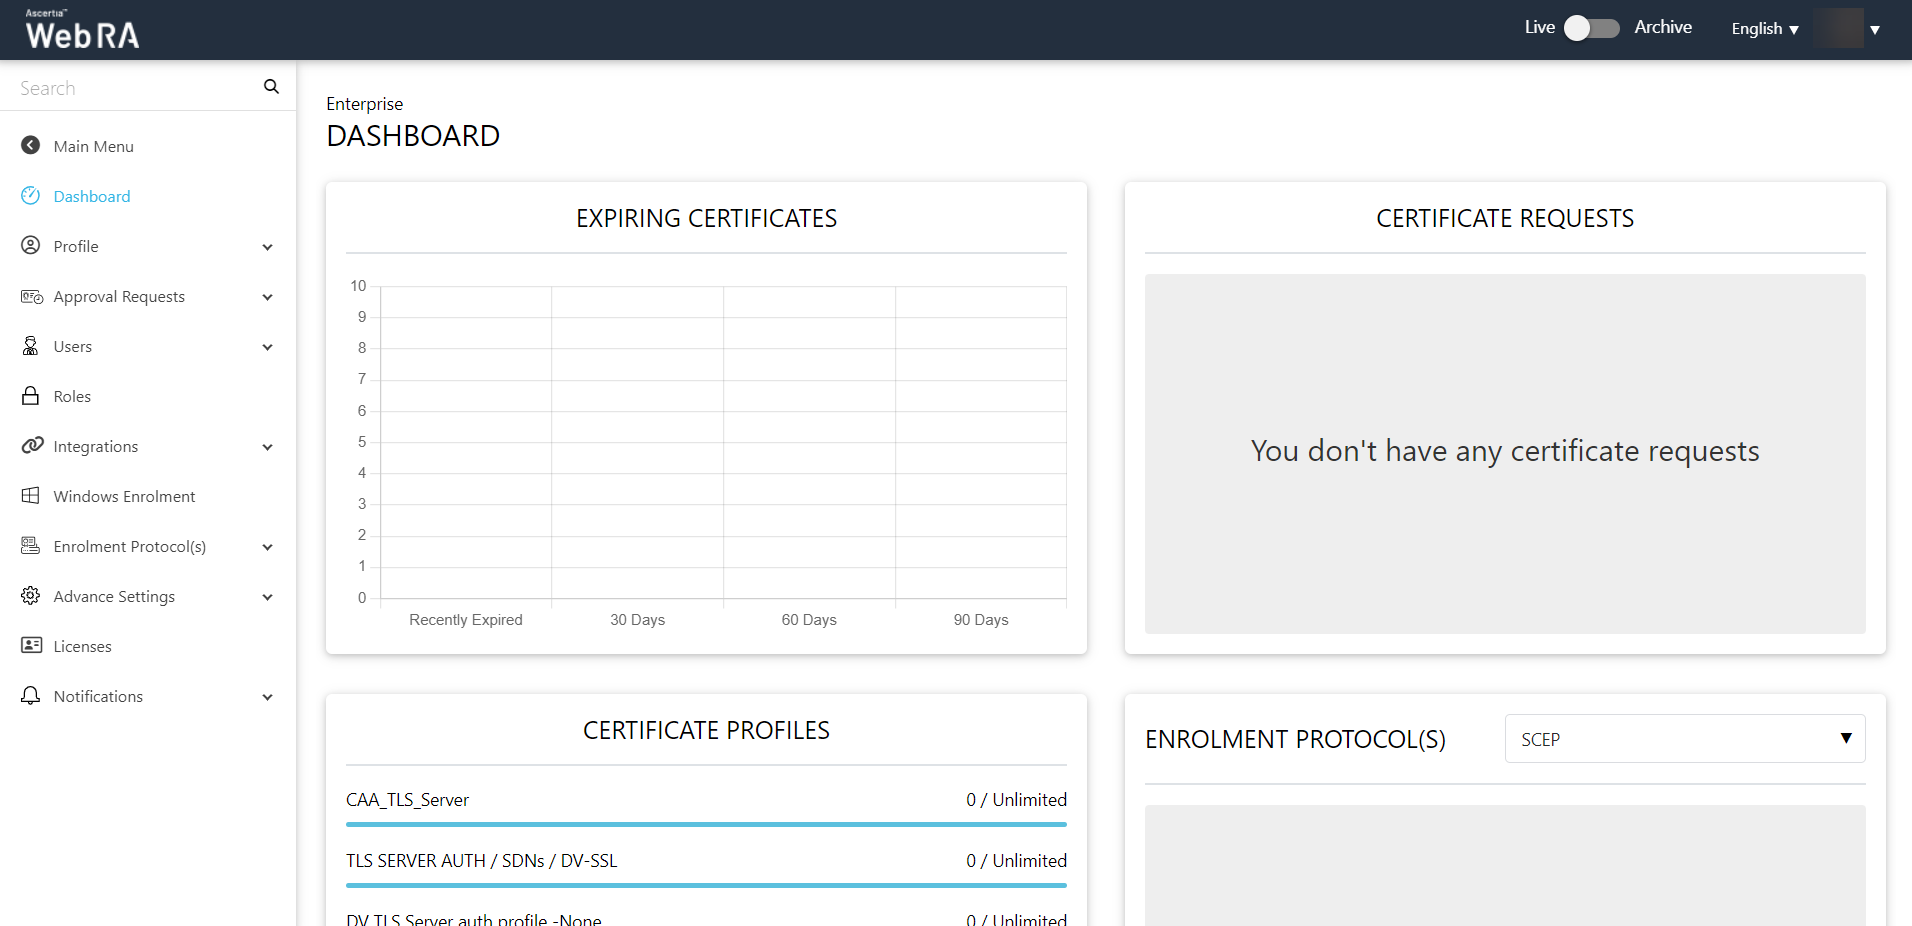Click the Integrations link icon
The image size is (1912, 926).
point(32,446)
